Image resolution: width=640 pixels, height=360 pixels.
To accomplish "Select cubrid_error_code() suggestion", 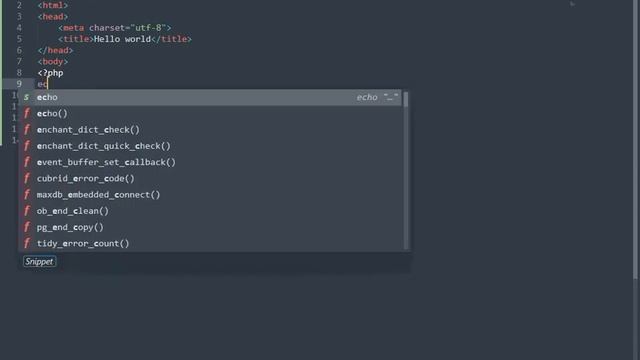I will pos(210,178).
